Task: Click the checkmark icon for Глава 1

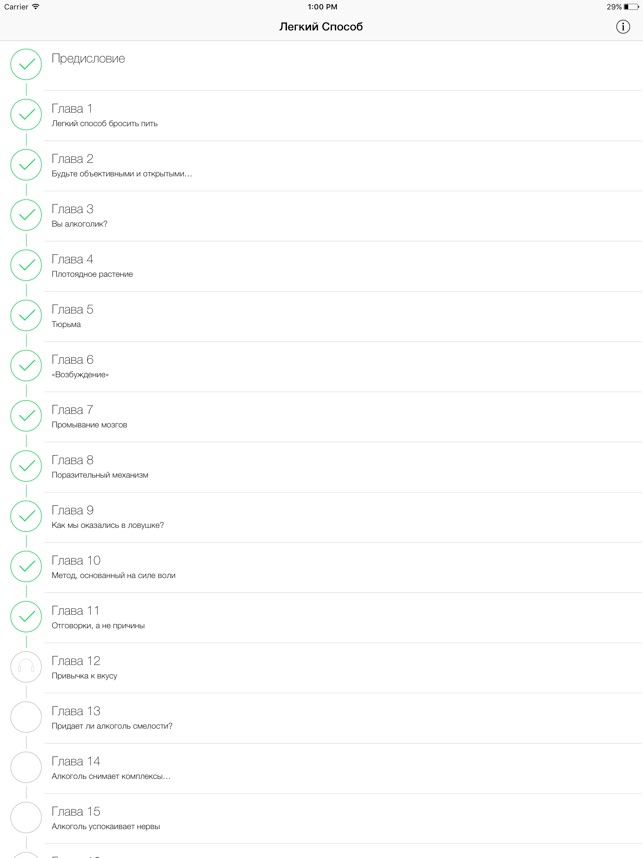Action: coord(26,114)
